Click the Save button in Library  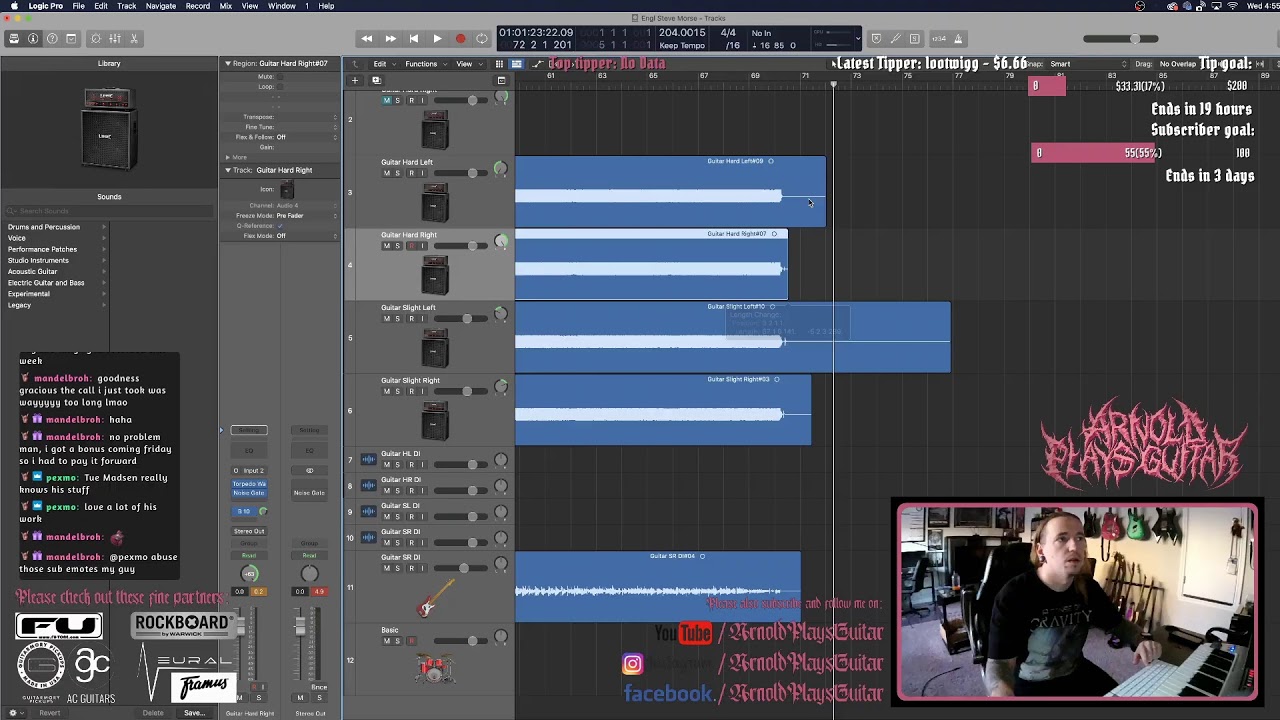[194, 713]
